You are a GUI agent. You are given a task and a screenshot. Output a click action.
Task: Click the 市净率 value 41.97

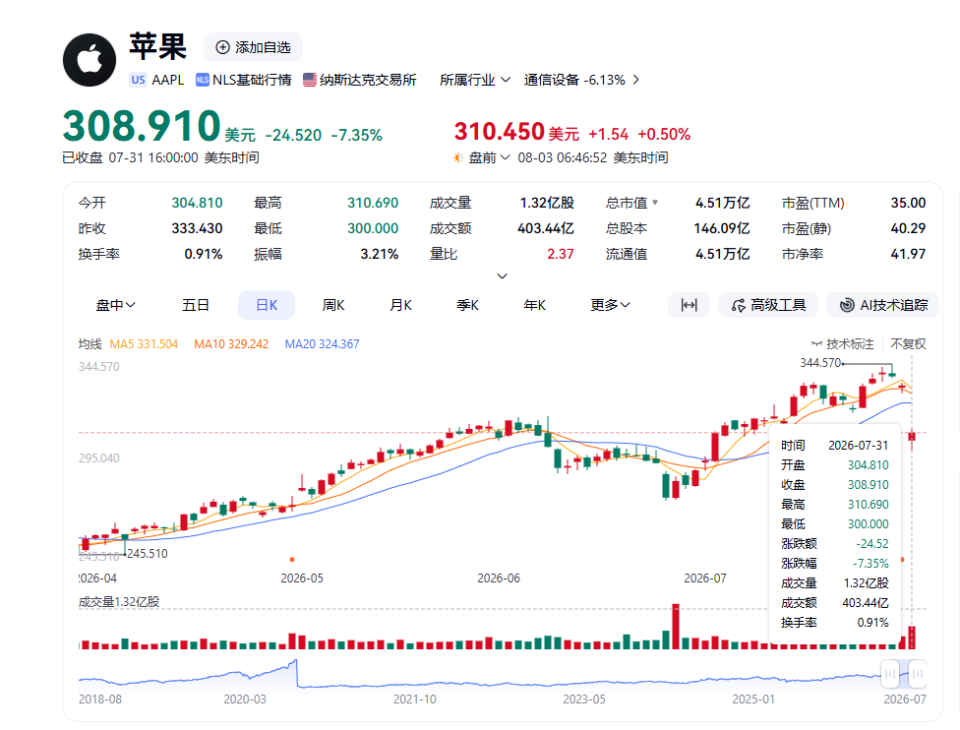pos(908,254)
